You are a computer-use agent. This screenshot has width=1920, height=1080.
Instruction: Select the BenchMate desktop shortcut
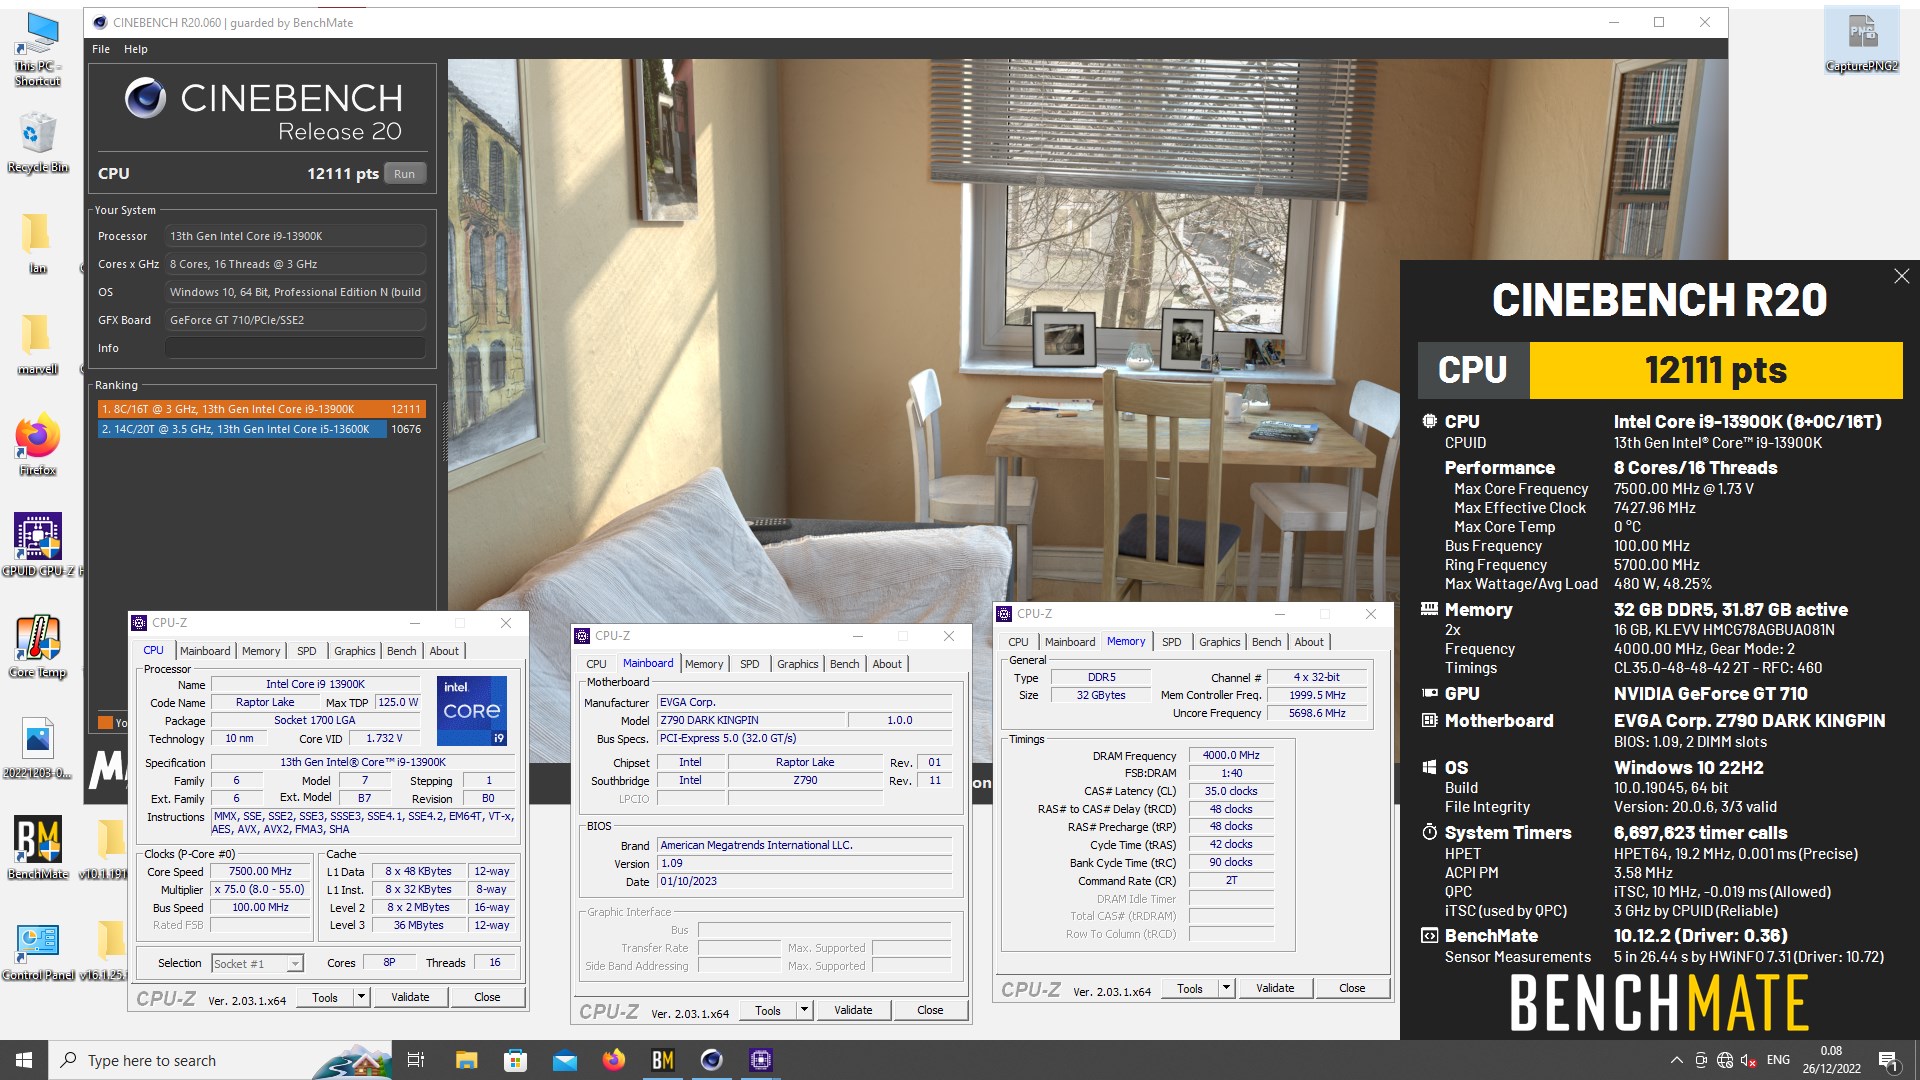(x=37, y=848)
